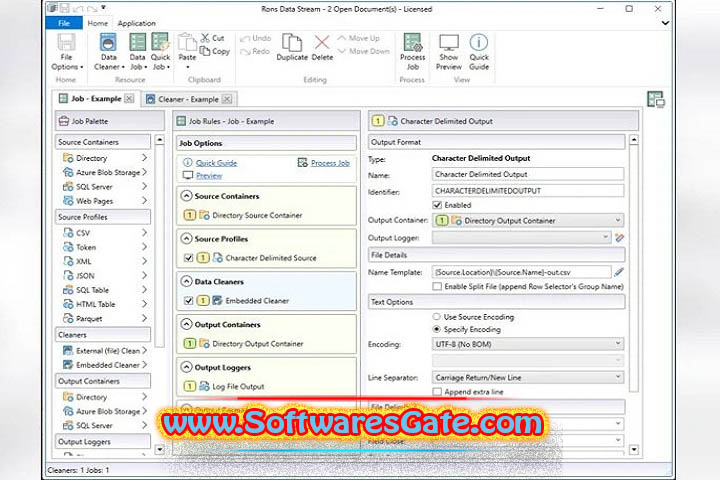Image resolution: width=720 pixels, height=480 pixels.
Task: Select Embedded Cleaner in the Cleaners palette
Action: 105,365
